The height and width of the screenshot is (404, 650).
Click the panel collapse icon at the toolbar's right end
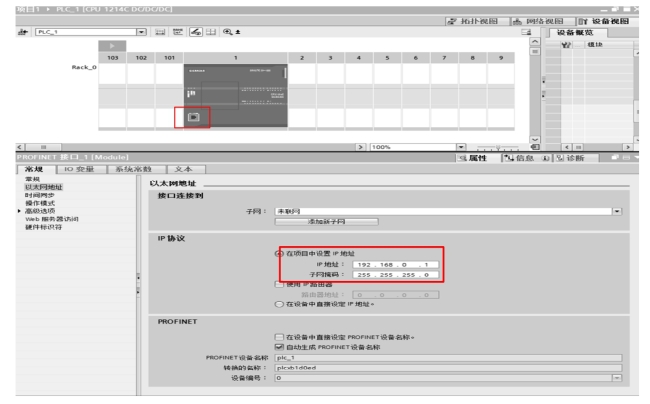526,32
